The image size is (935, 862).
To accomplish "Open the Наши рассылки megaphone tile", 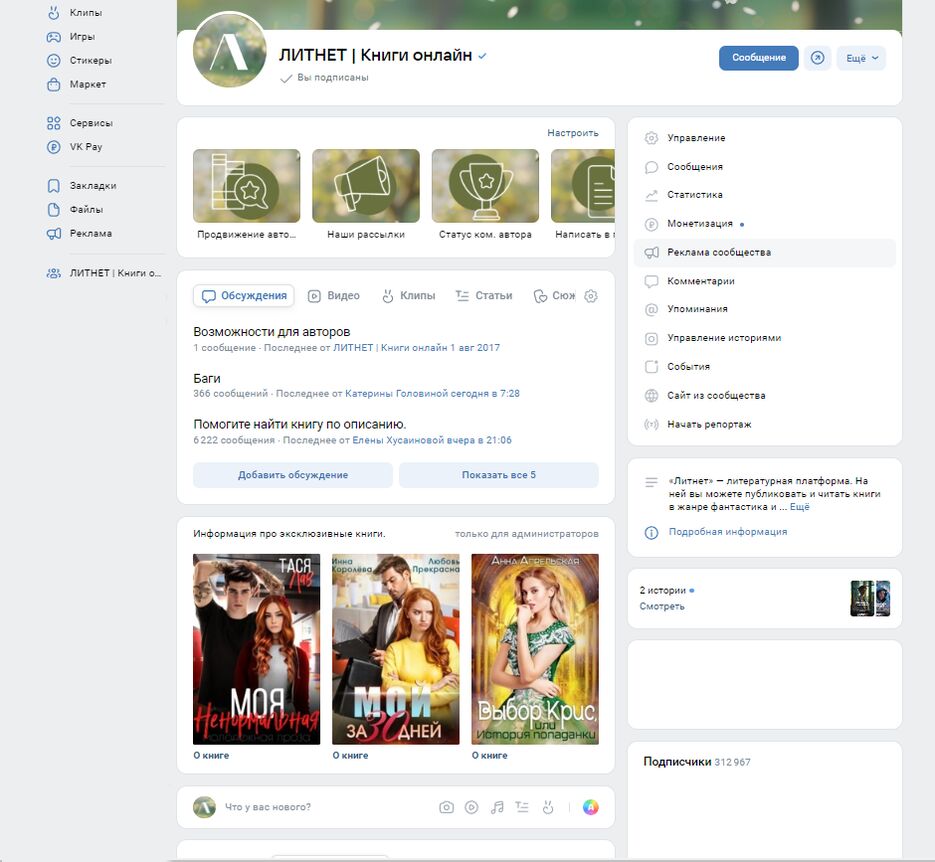I will [366, 195].
